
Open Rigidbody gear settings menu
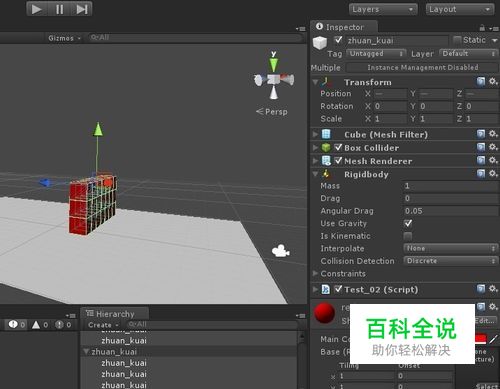(493, 173)
